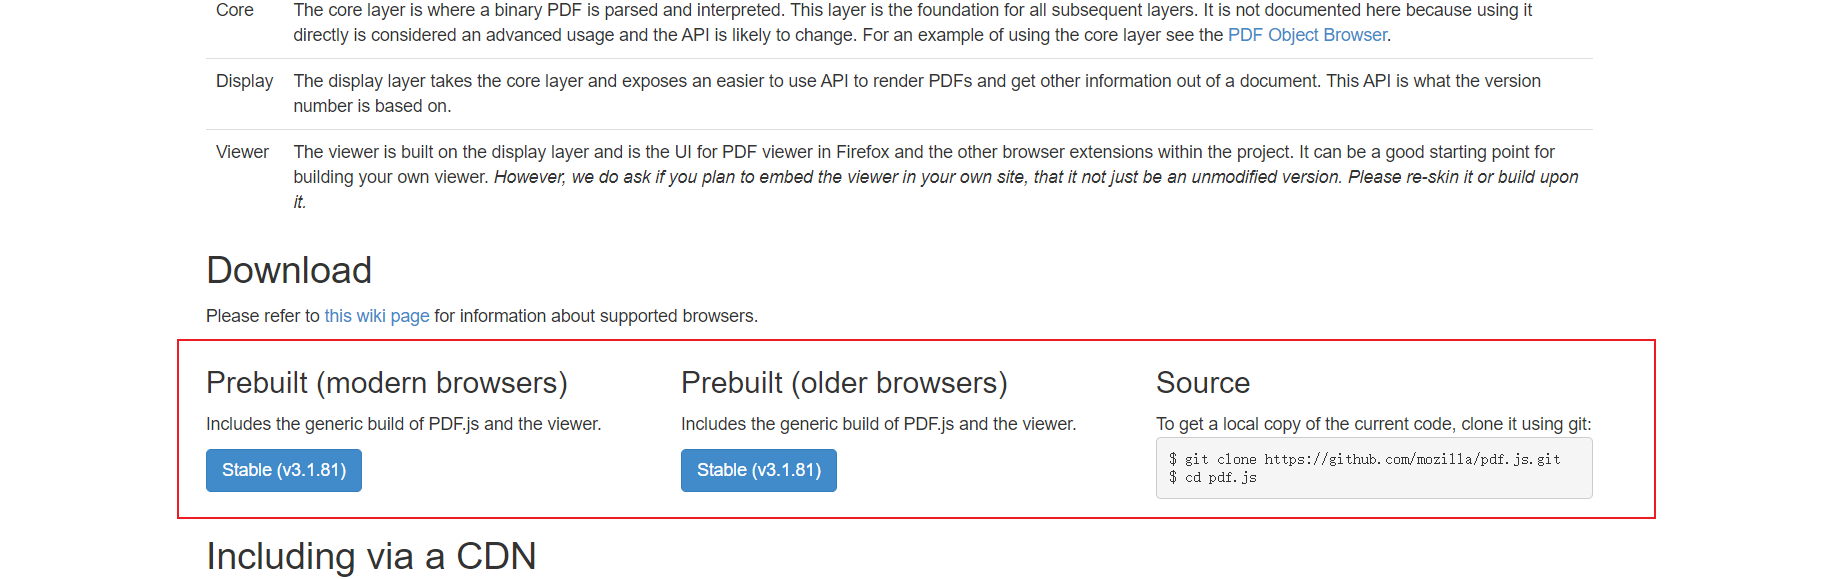
Task: Click the red-outlined download section
Action: 915,430
